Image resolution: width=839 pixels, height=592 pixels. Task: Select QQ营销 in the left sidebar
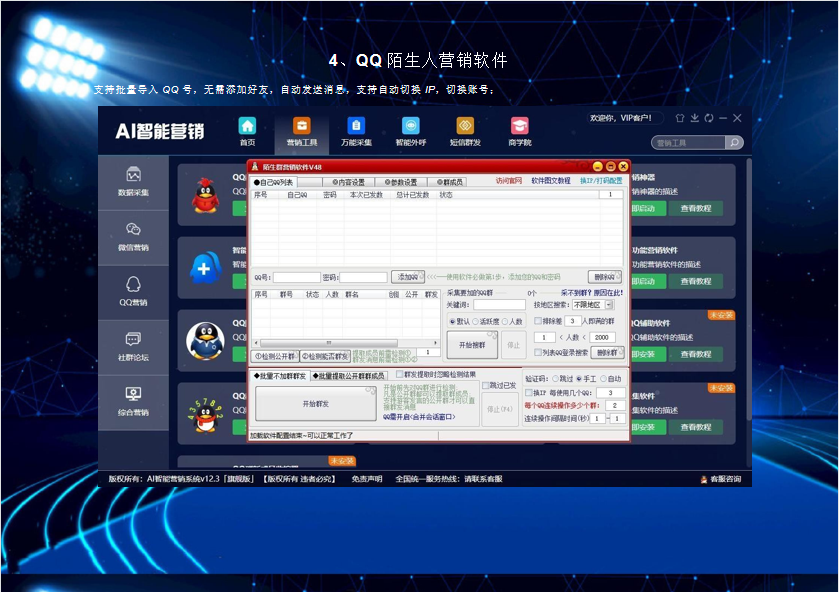pos(133,292)
